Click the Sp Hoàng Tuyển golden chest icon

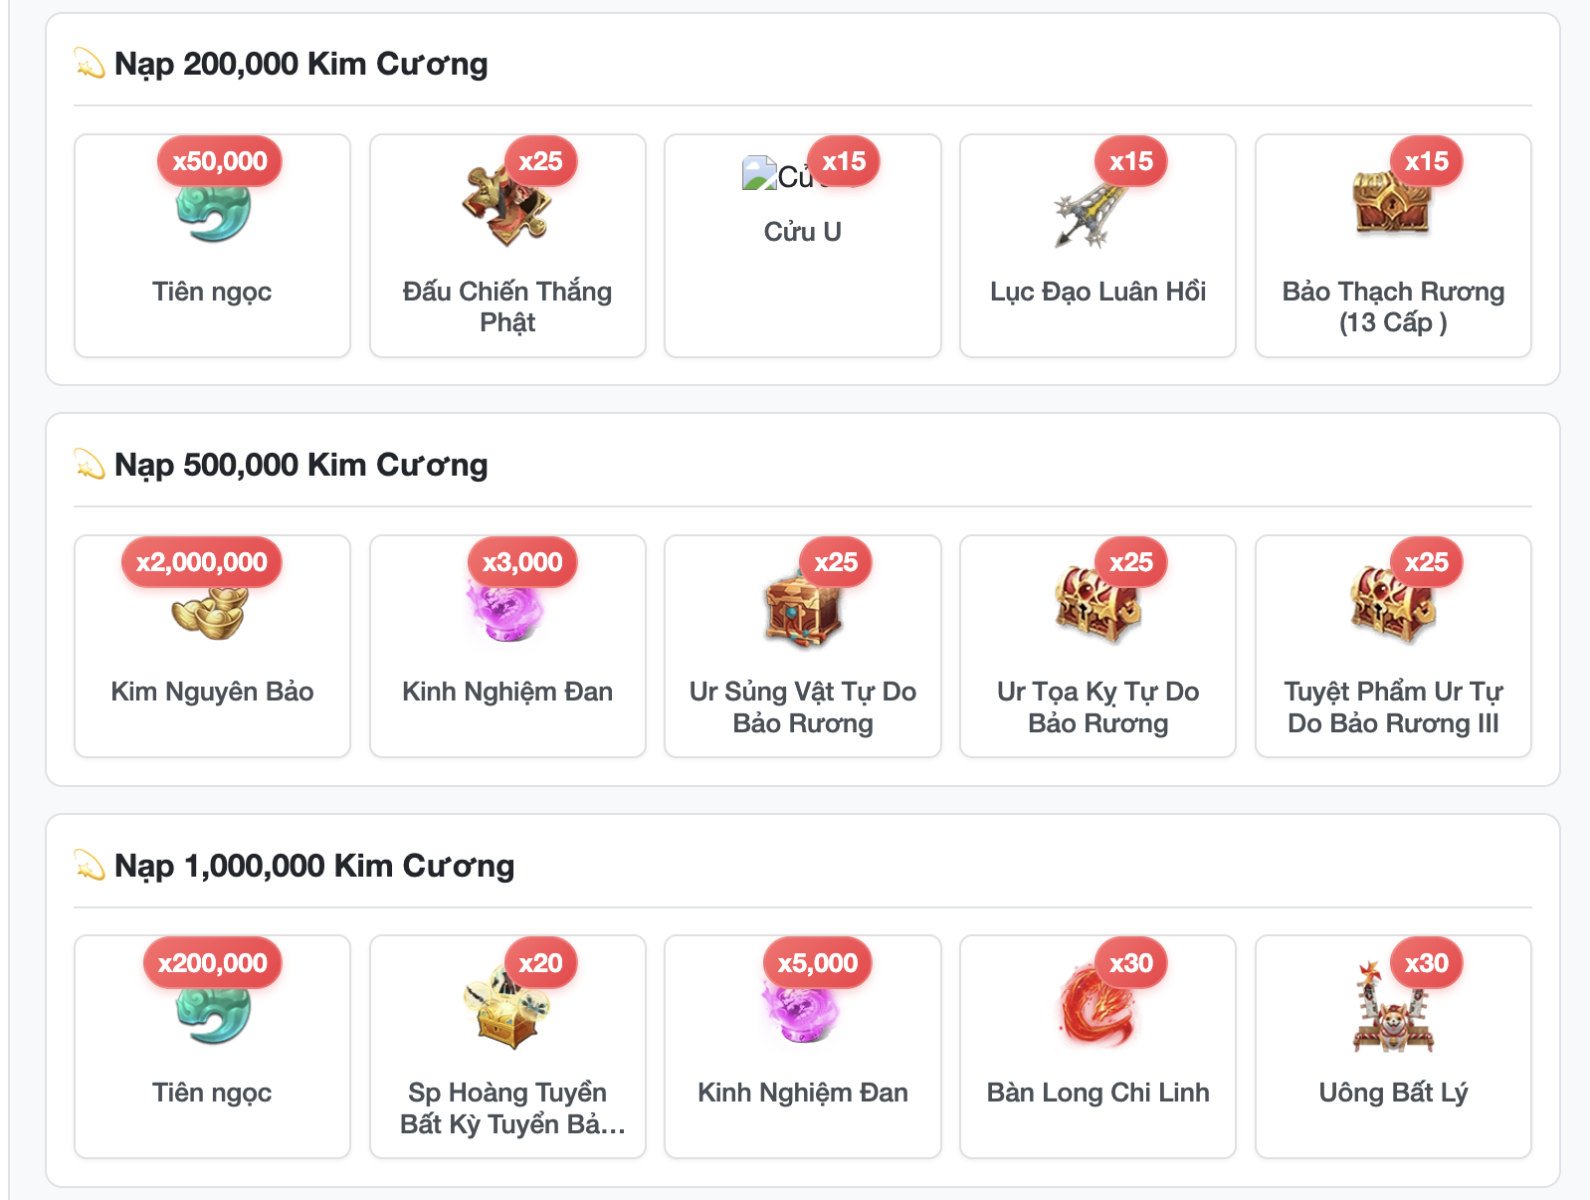[x=507, y=1008]
